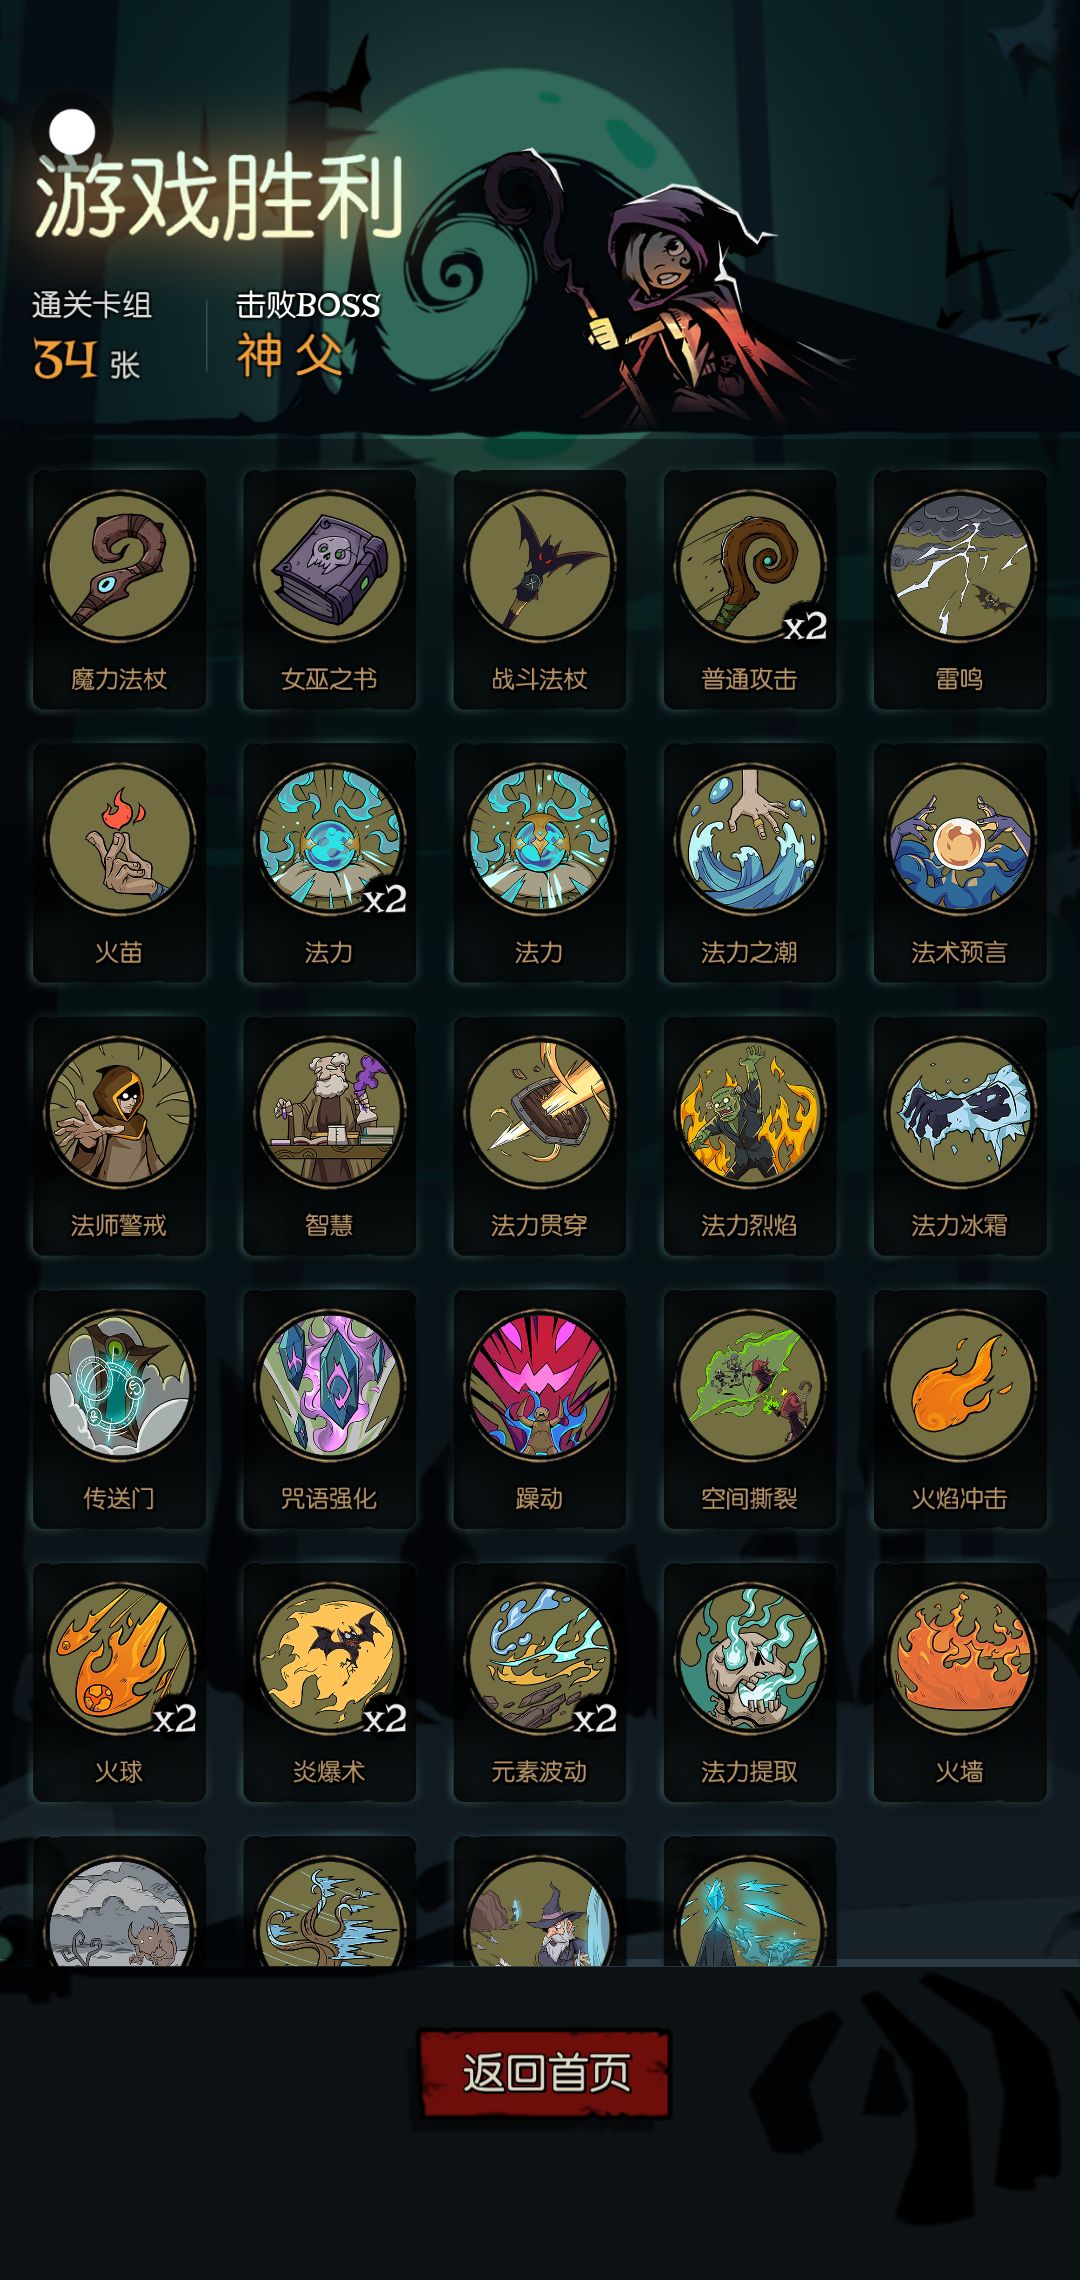This screenshot has width=1080, height=2280.
Task: Tap the 普通攻击 card with x2 badge
Action: (x=749, y=590)
